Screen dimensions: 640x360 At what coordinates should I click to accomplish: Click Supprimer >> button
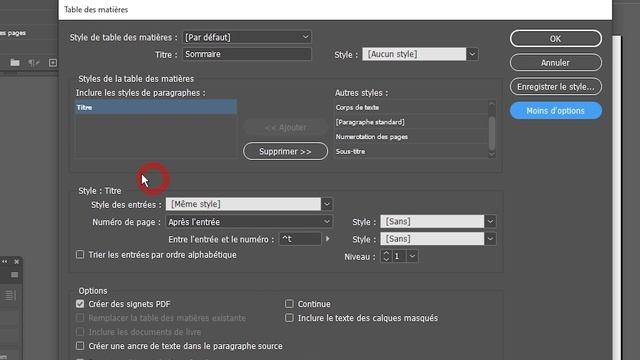(x=285, y=151)
